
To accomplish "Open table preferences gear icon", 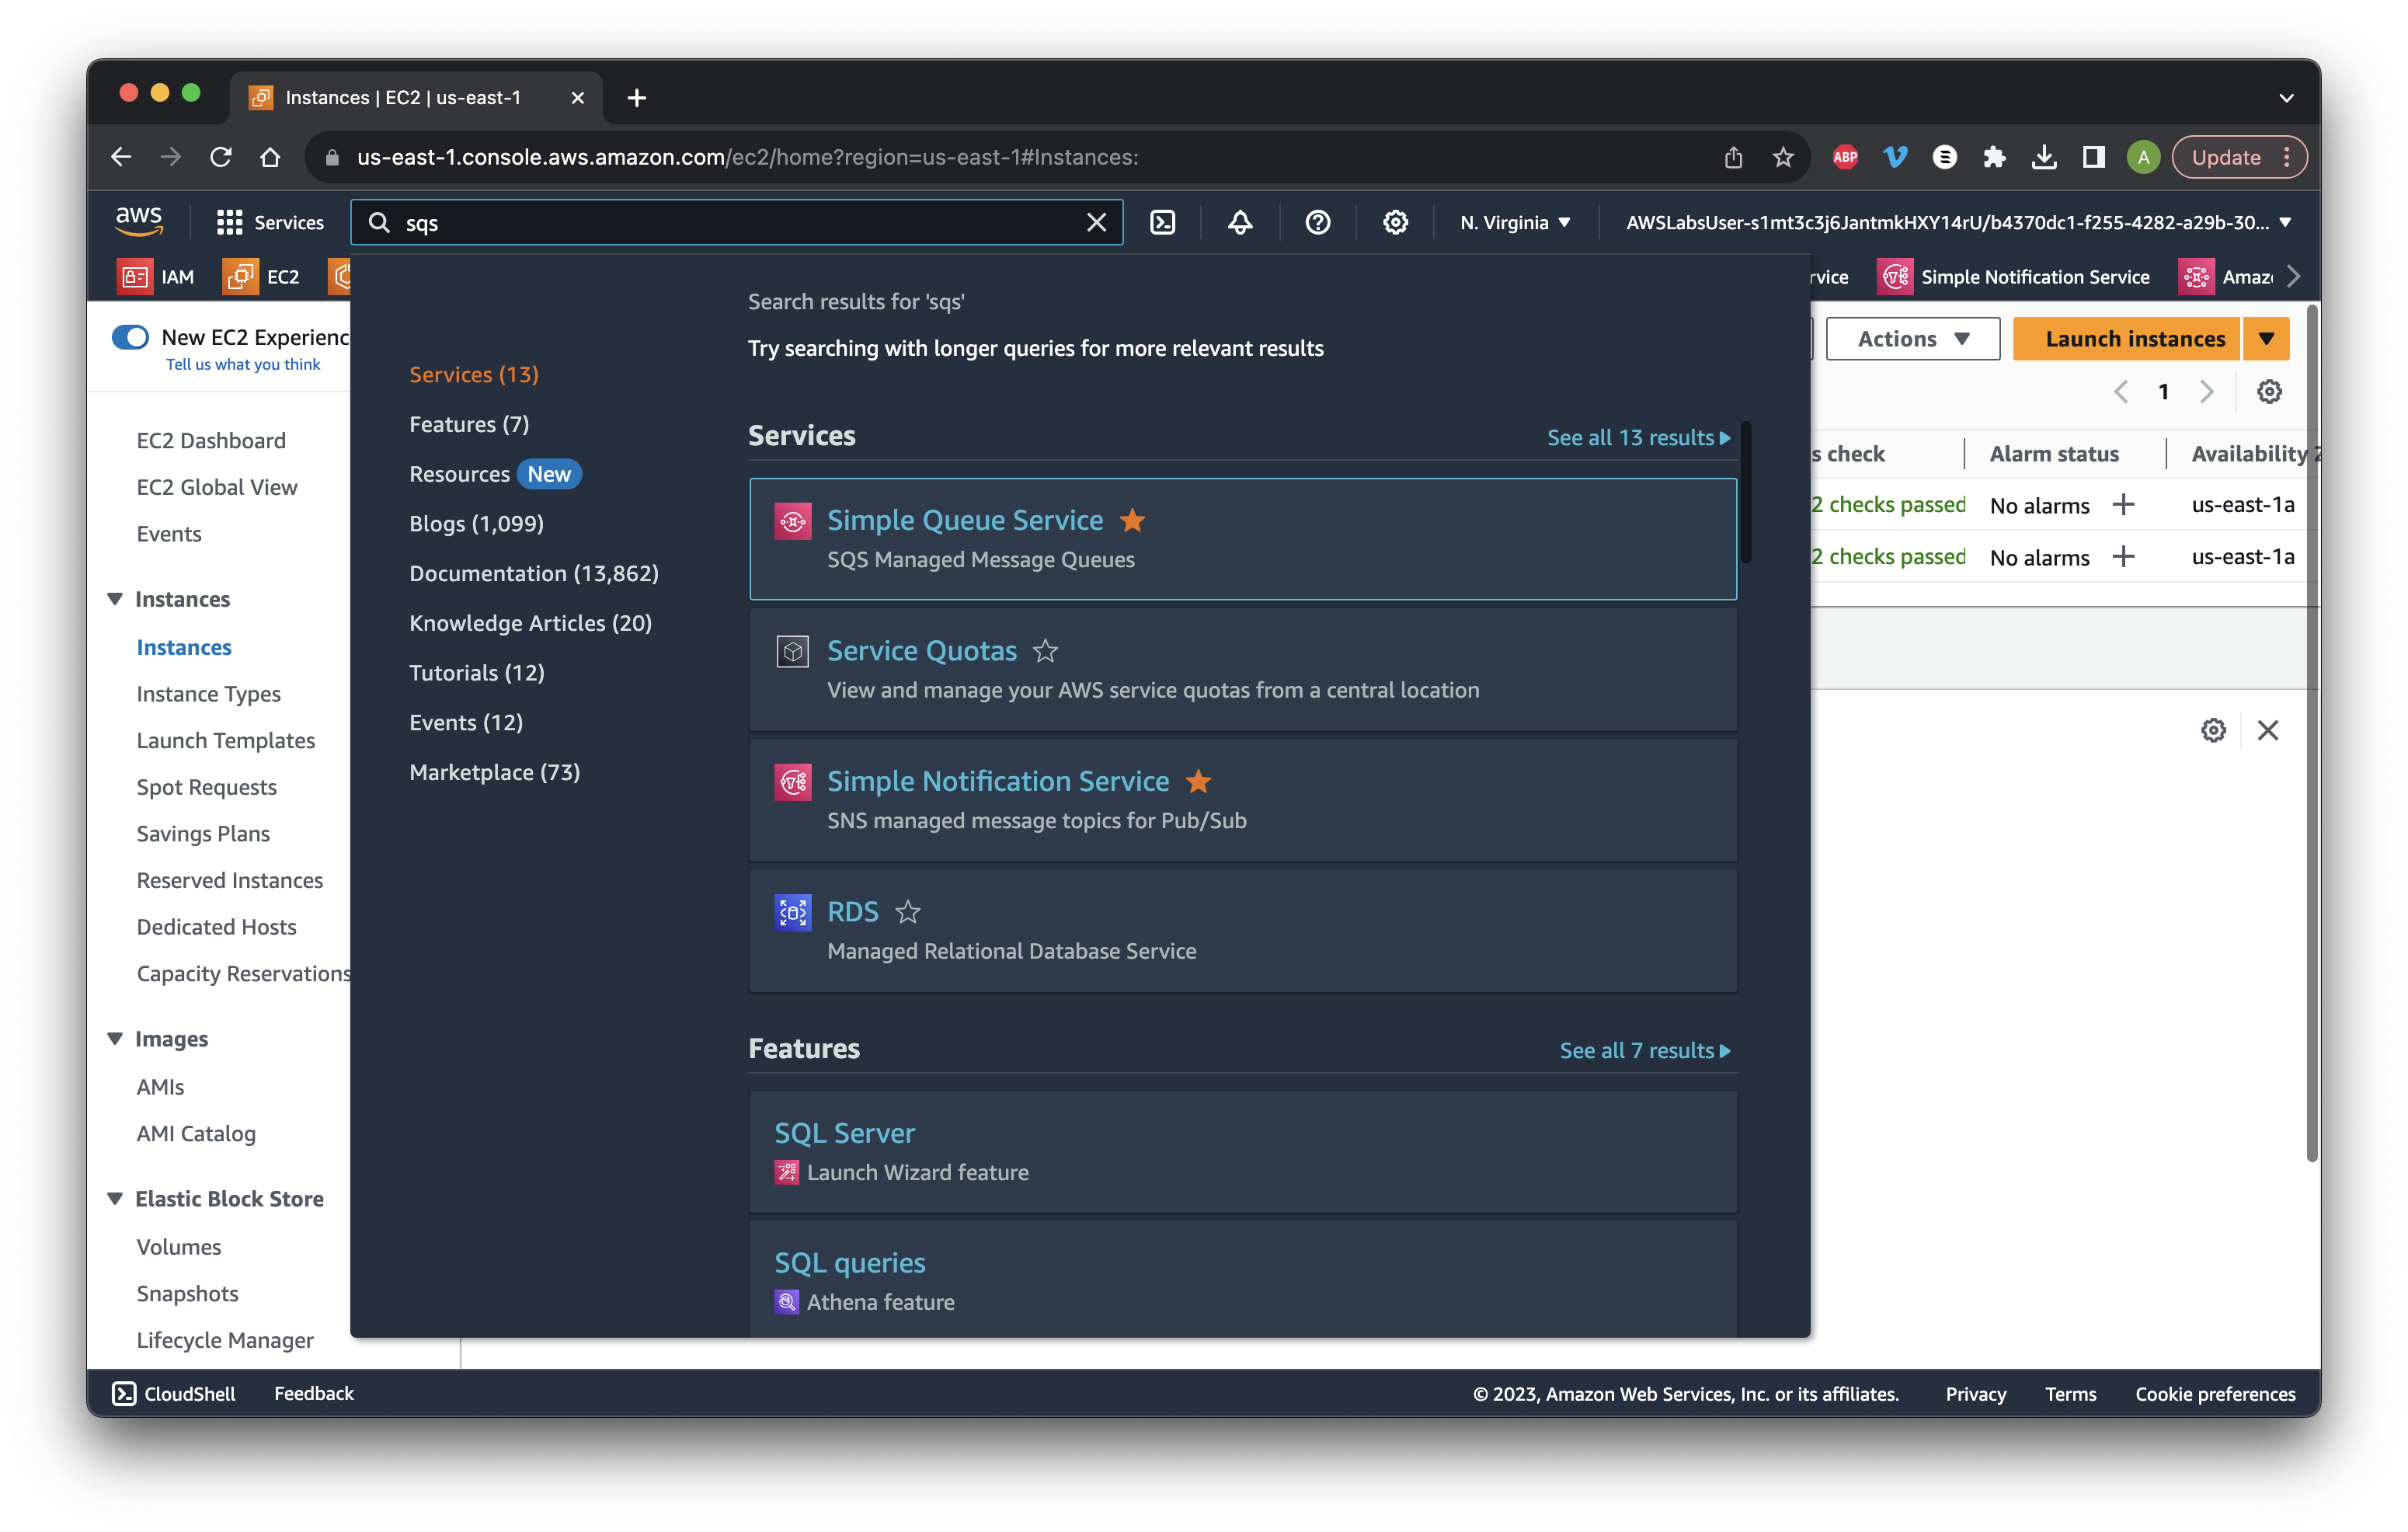I will click(2269, 392).
